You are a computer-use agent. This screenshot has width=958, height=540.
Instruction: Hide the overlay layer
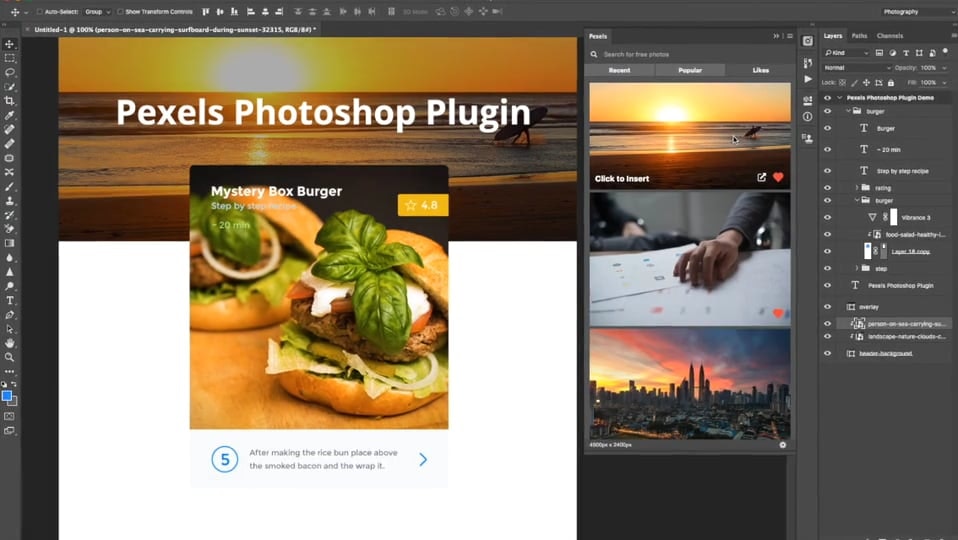point(827,307)
